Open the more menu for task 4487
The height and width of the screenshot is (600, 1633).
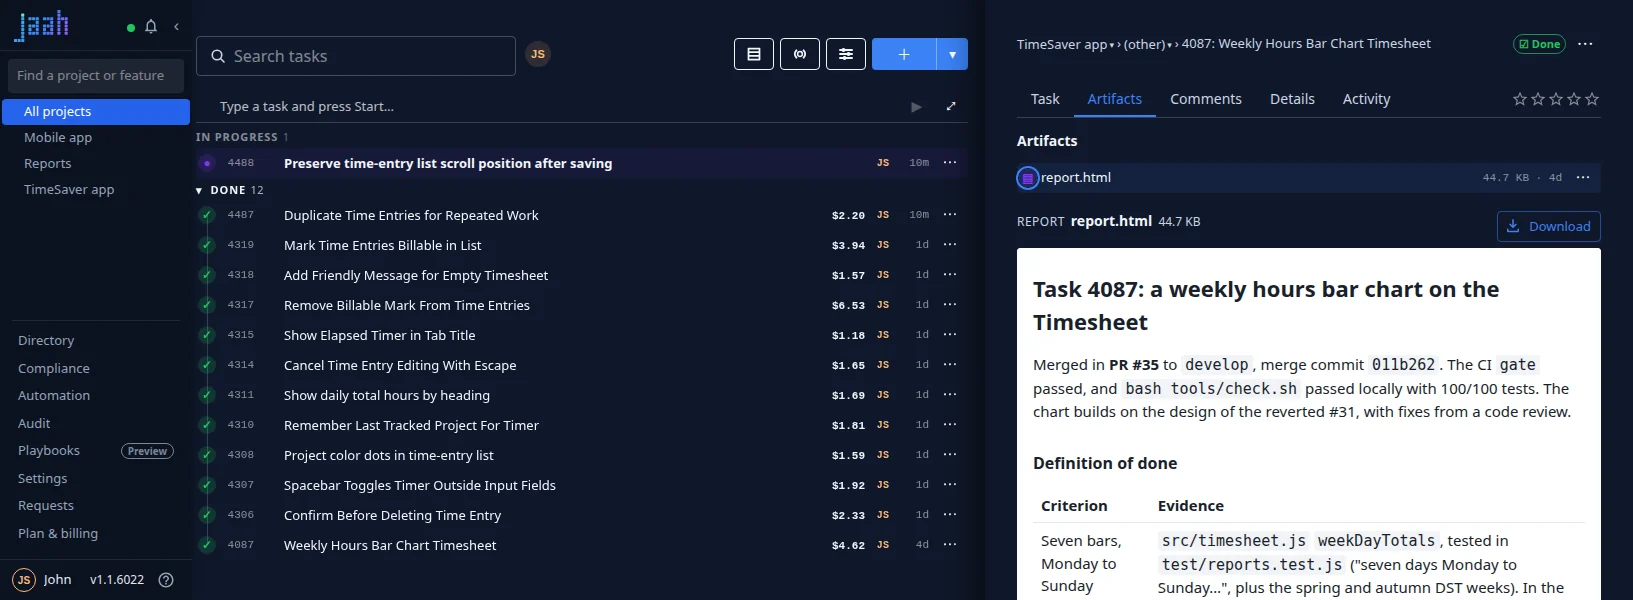[x=950, y=215]
